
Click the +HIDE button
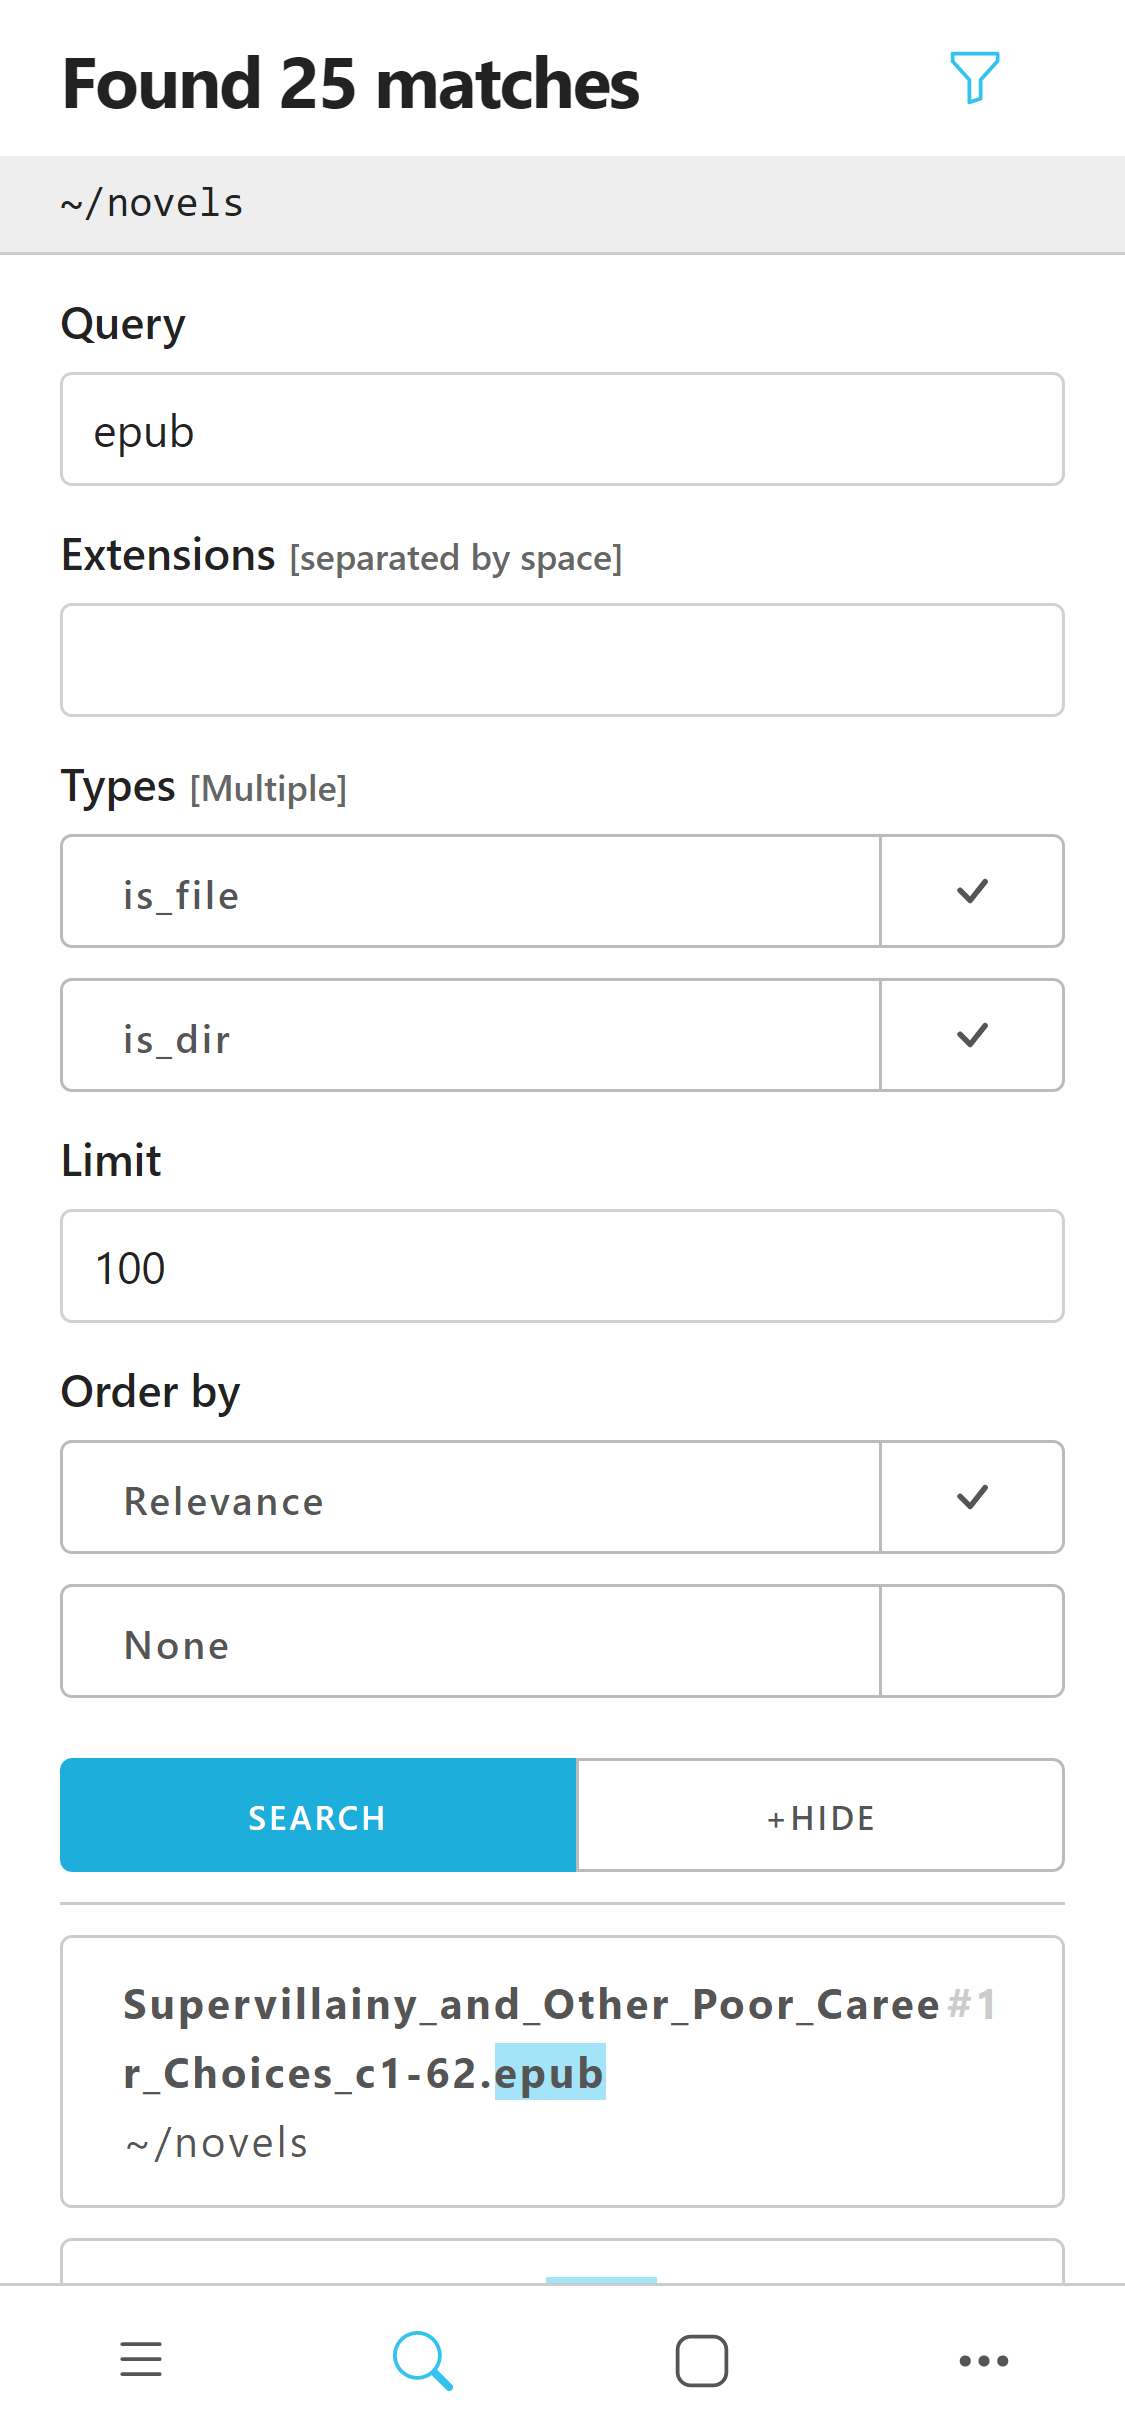coord(820,1816)
